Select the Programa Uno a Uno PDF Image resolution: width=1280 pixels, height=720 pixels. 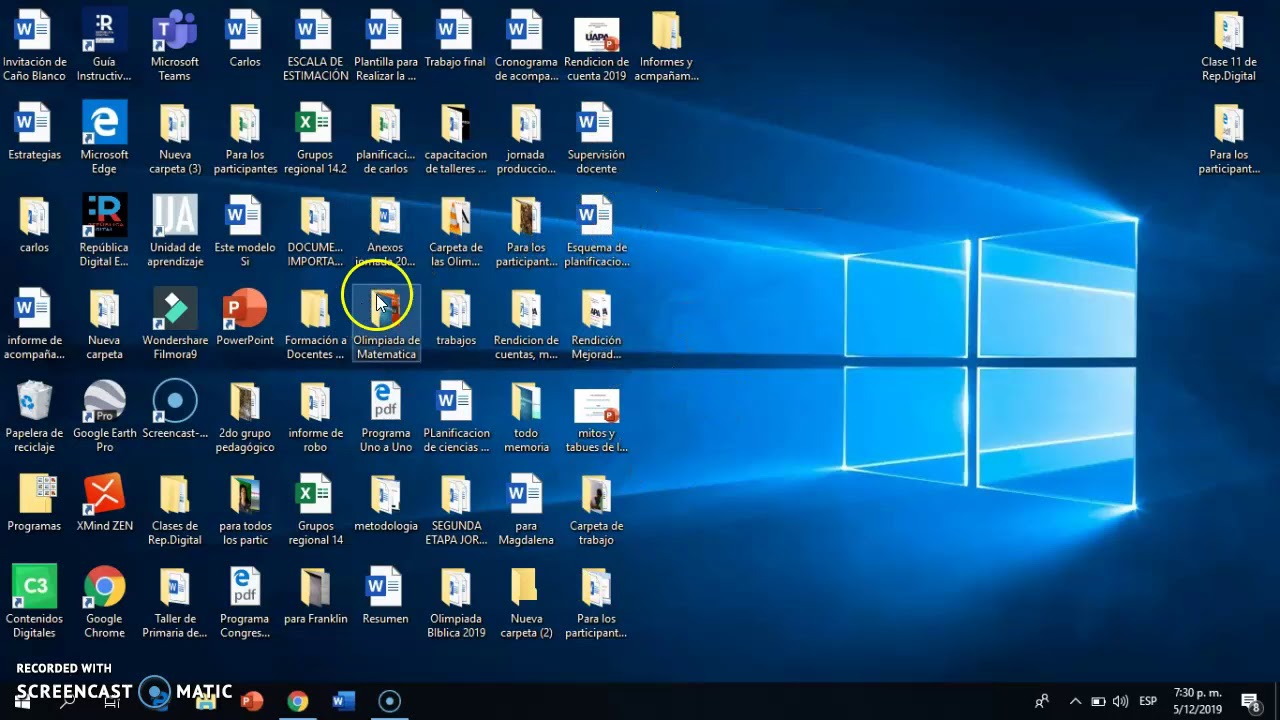(x=386, y=417)
